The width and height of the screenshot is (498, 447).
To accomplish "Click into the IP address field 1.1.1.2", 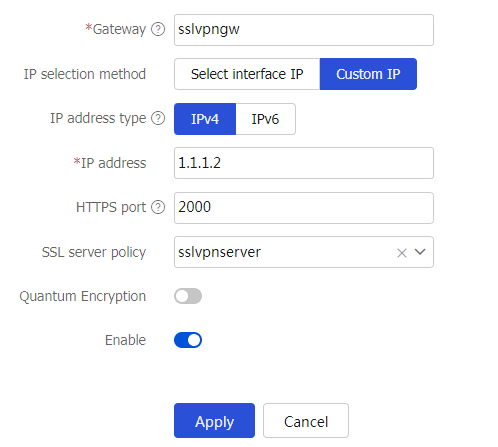I will (304, 163).
